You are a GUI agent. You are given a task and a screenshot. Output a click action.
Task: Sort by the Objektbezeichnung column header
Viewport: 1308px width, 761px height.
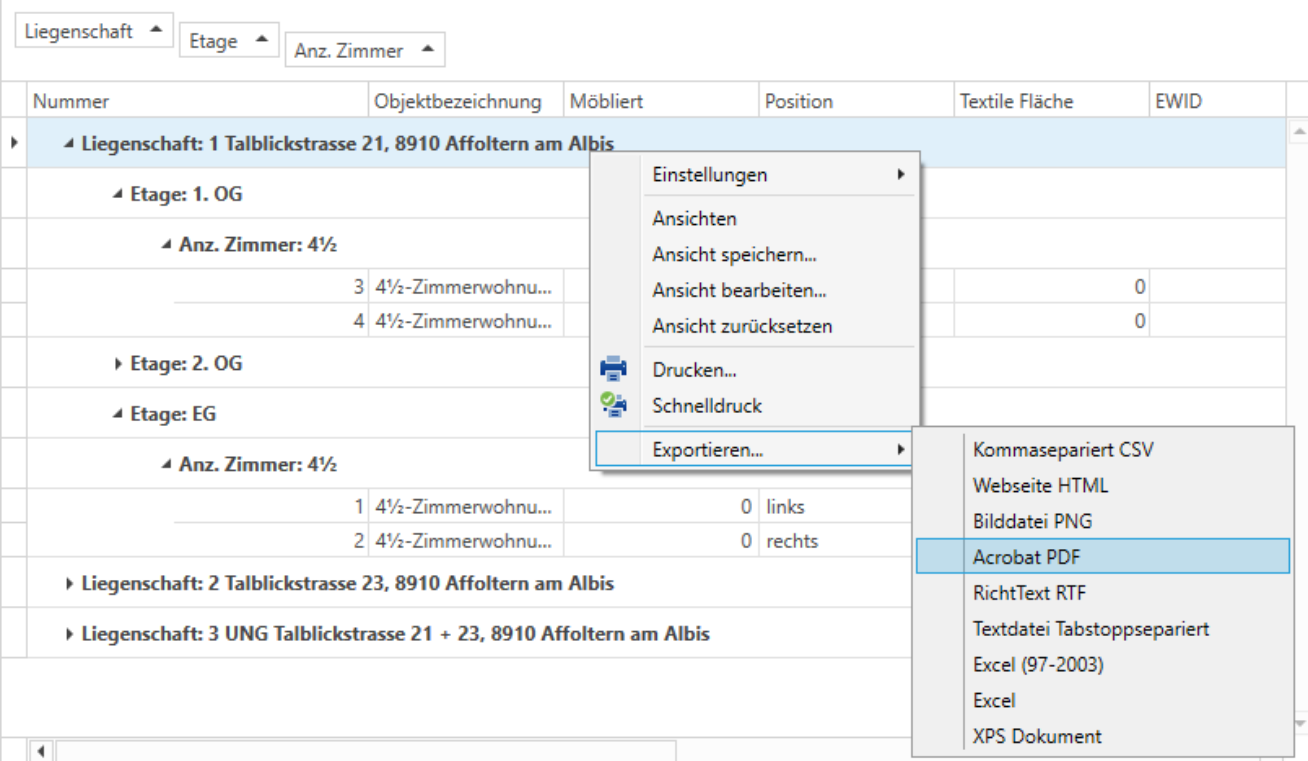466,101
